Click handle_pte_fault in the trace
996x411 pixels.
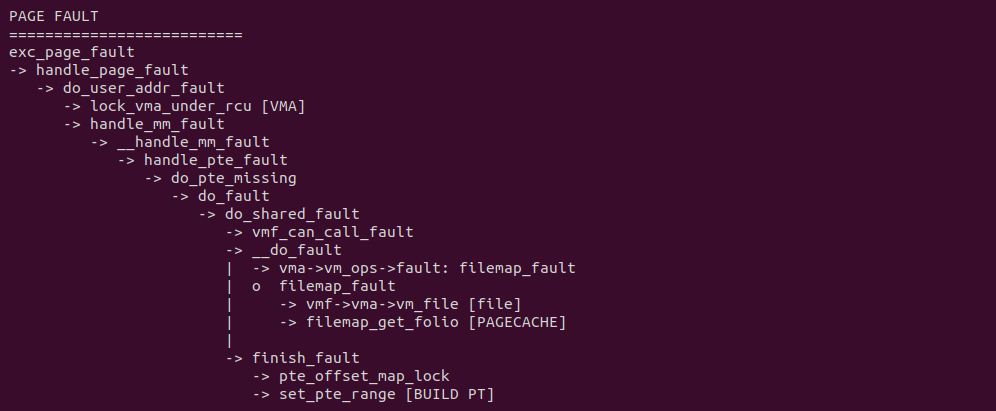click(216, 160)
